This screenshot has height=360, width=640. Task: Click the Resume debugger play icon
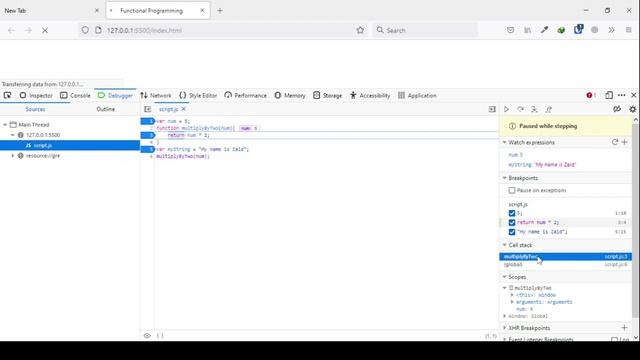[x=506, y=109]
